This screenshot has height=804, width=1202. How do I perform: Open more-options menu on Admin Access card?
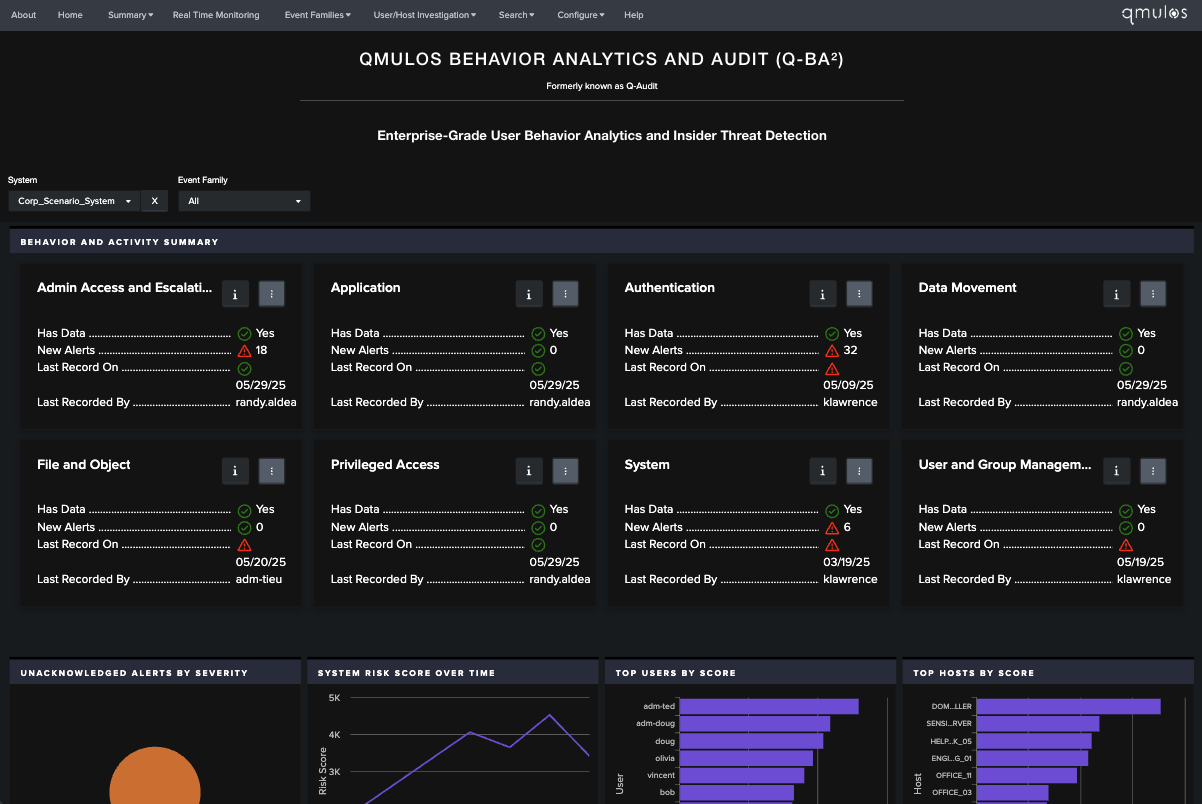pyautogui.click(x=272, y=293)
